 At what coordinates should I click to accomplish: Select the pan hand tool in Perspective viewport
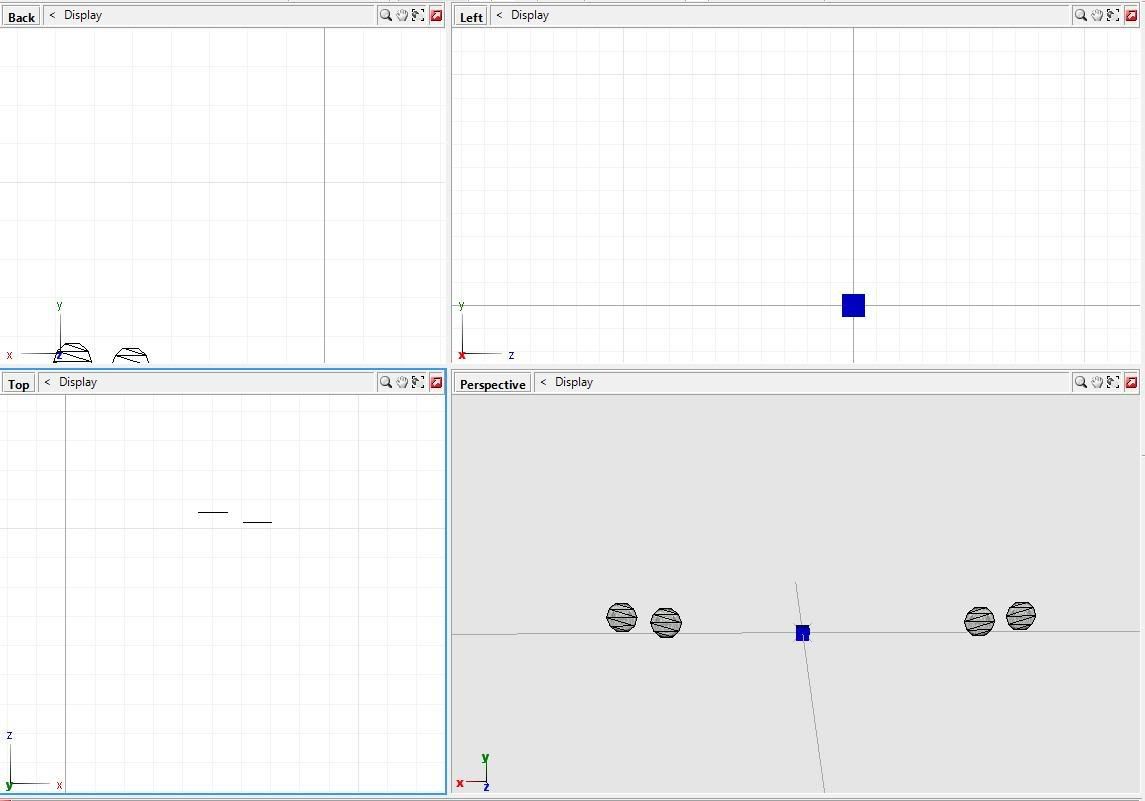1097,382
